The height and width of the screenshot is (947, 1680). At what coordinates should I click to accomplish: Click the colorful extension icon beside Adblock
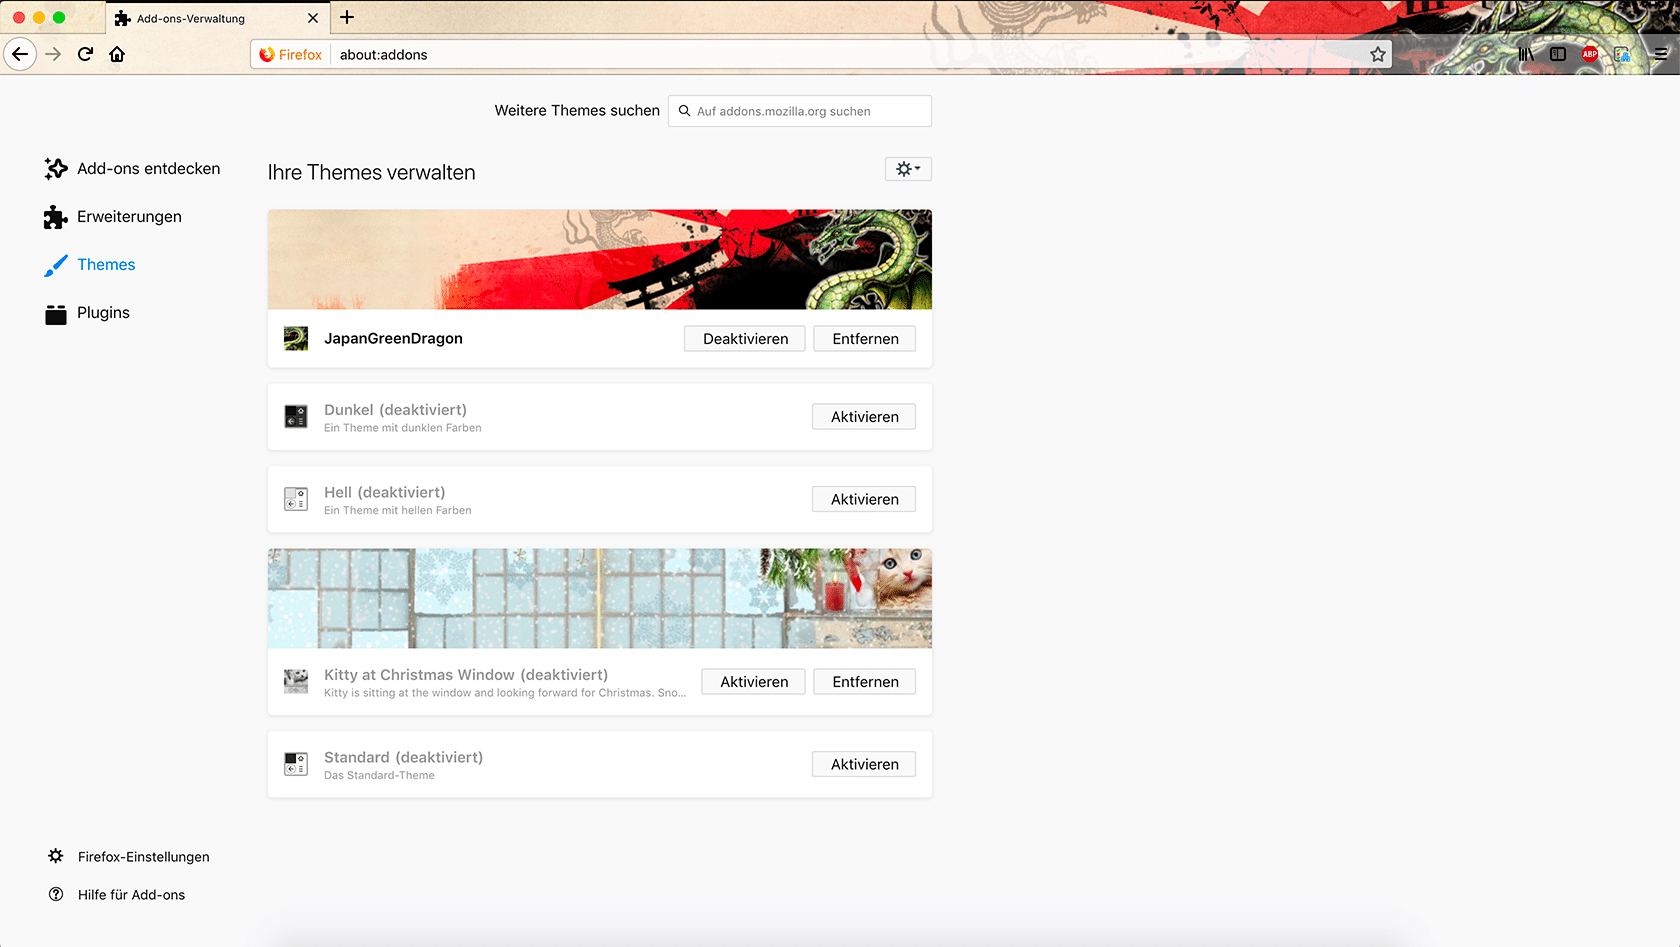[1622, 54]
